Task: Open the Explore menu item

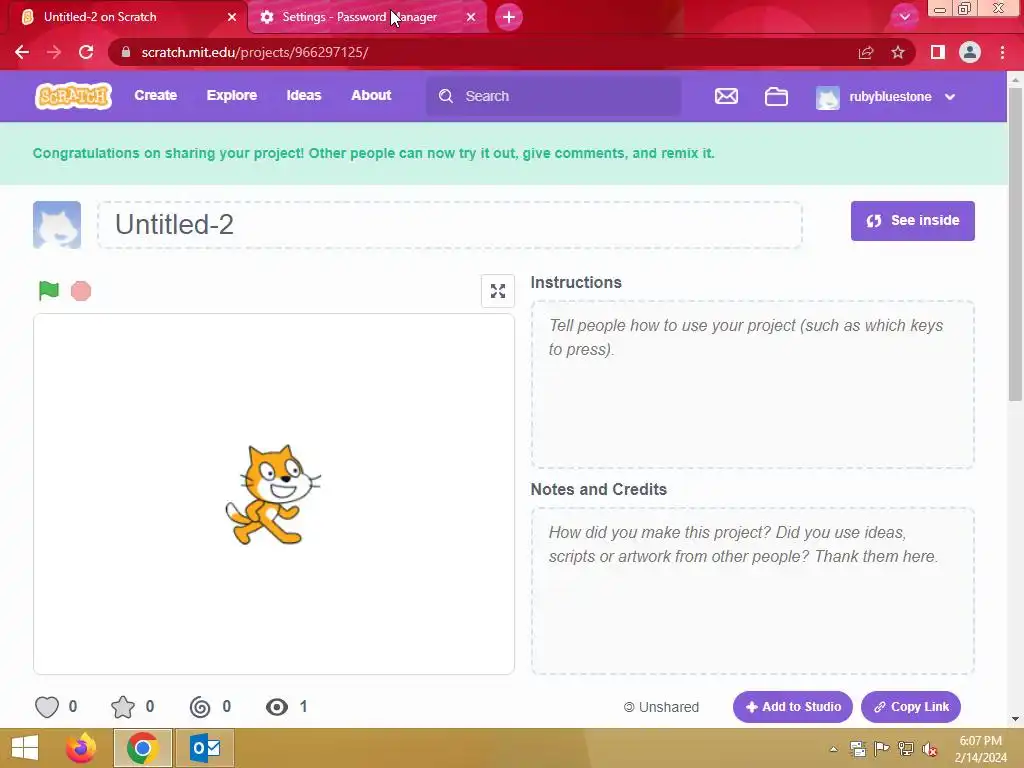Action: coord(232,95)
